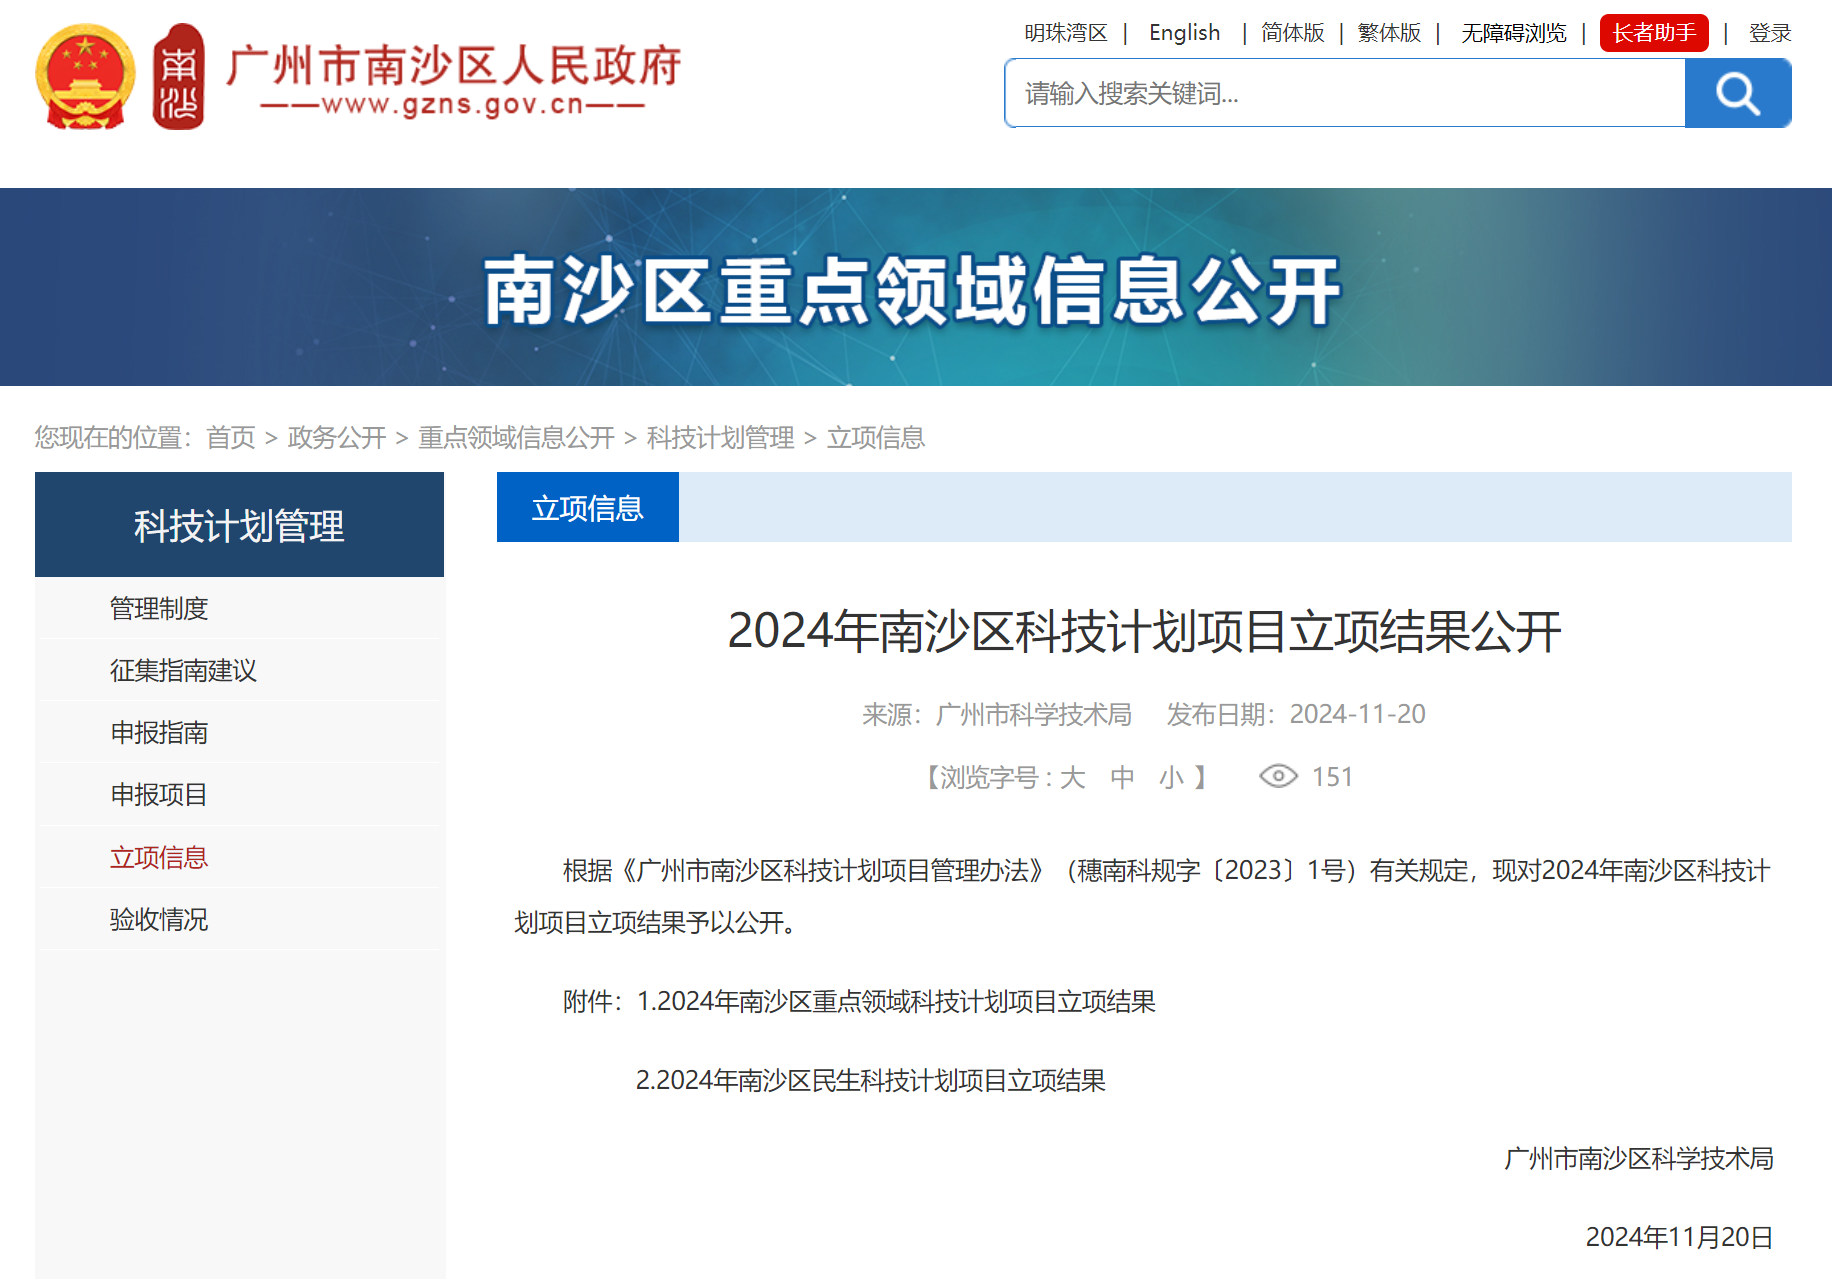Click the 登录 login link
The image size is (1832, 1279).
pyautogui.click(x=1769, y=33)
